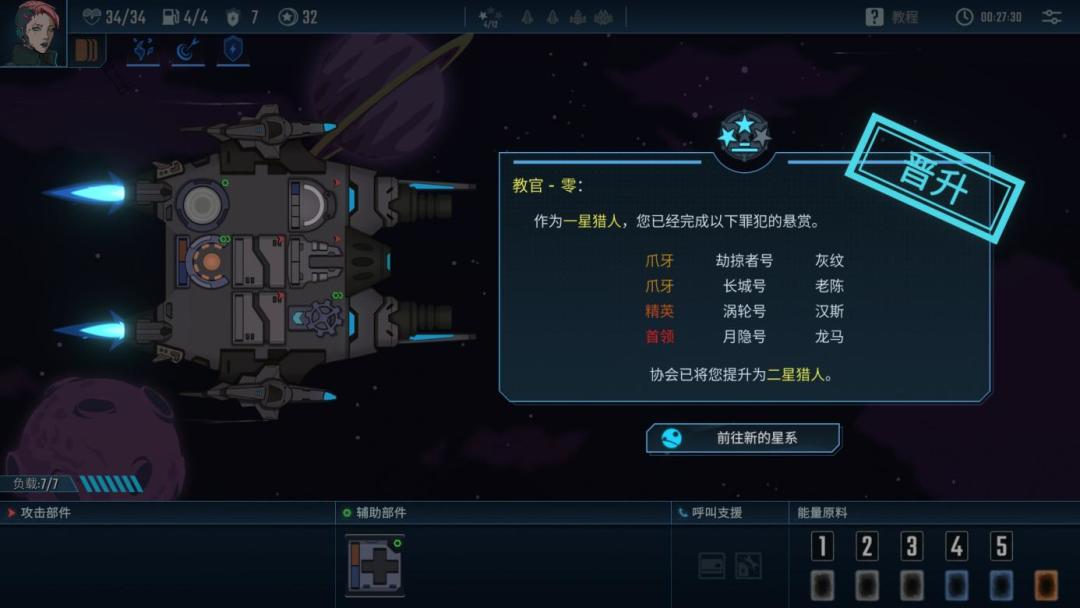
Task: Select the targeting radar skill icon
Action: pos(187,50)
